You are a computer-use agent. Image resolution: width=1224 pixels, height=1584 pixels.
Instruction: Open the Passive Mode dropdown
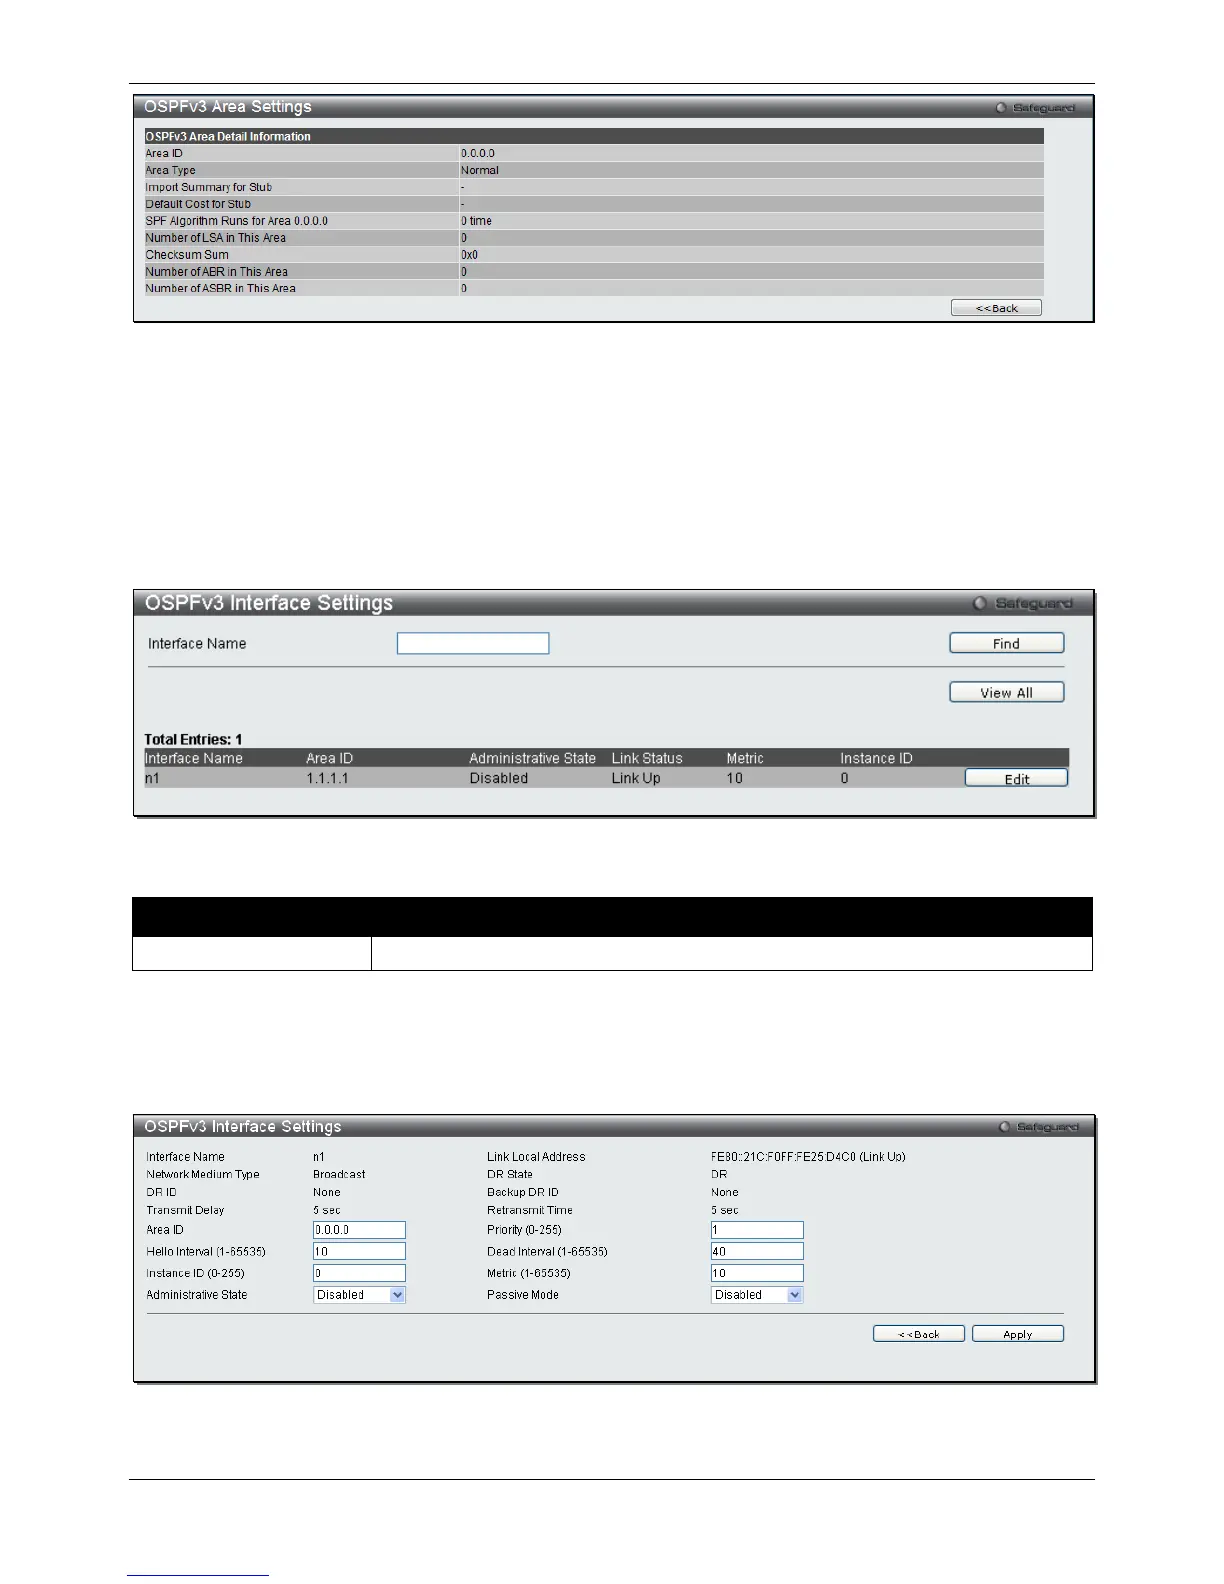(x=757, y=1295)
